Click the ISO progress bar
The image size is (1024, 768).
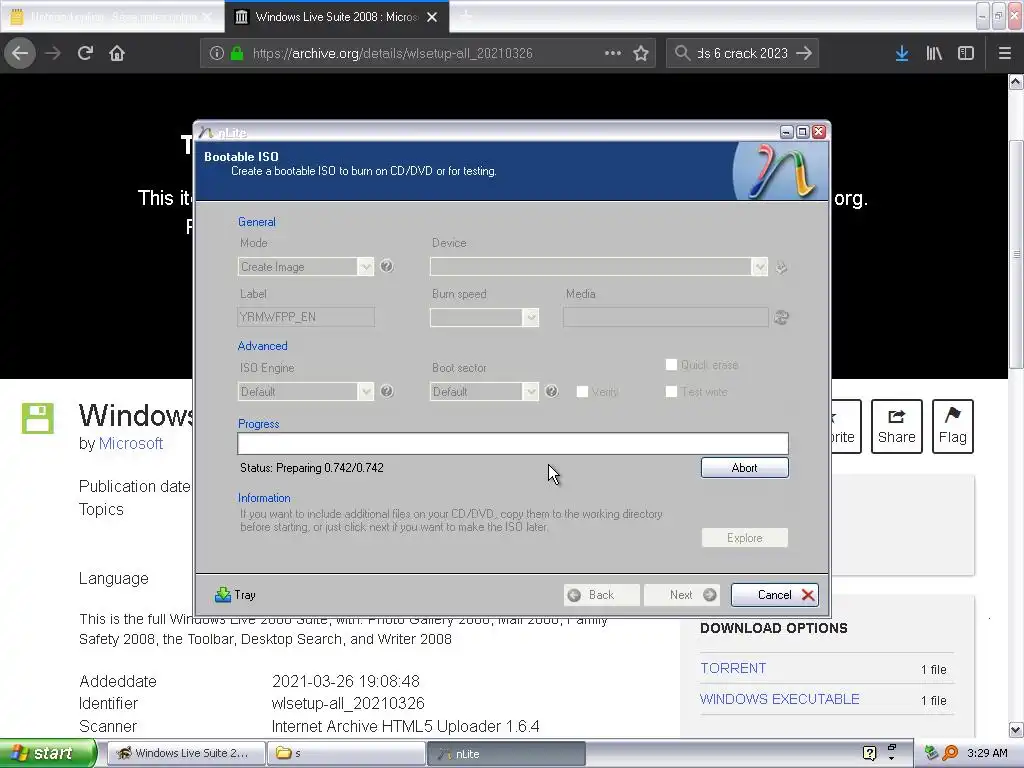(513, 443)
